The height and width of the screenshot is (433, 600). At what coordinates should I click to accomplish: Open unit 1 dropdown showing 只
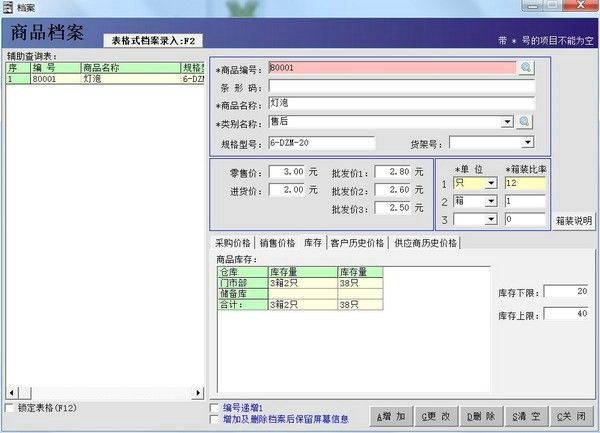491,183
